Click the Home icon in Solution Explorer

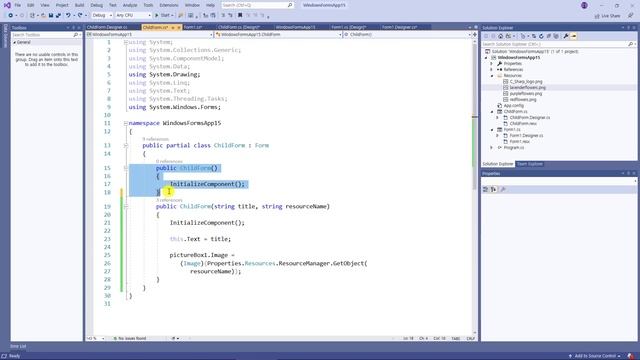500,36
